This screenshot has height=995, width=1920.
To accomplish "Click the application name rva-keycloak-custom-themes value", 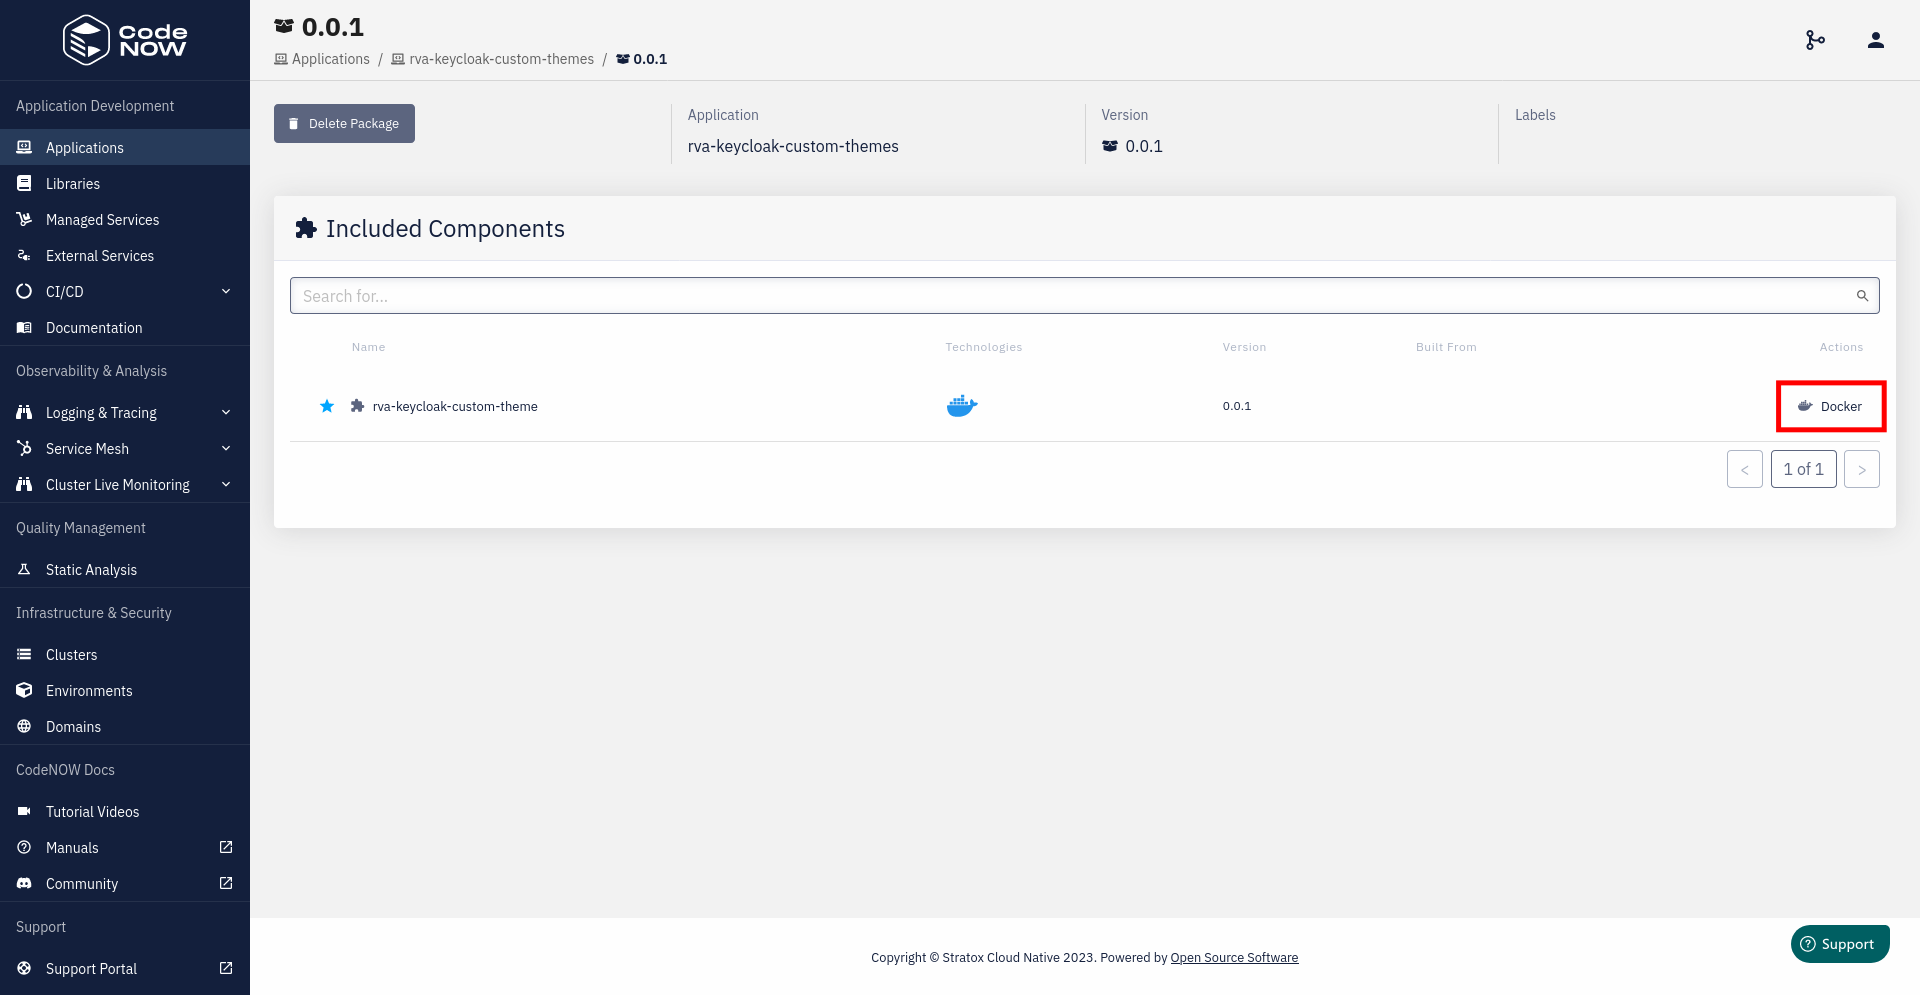I will [793, 146].
